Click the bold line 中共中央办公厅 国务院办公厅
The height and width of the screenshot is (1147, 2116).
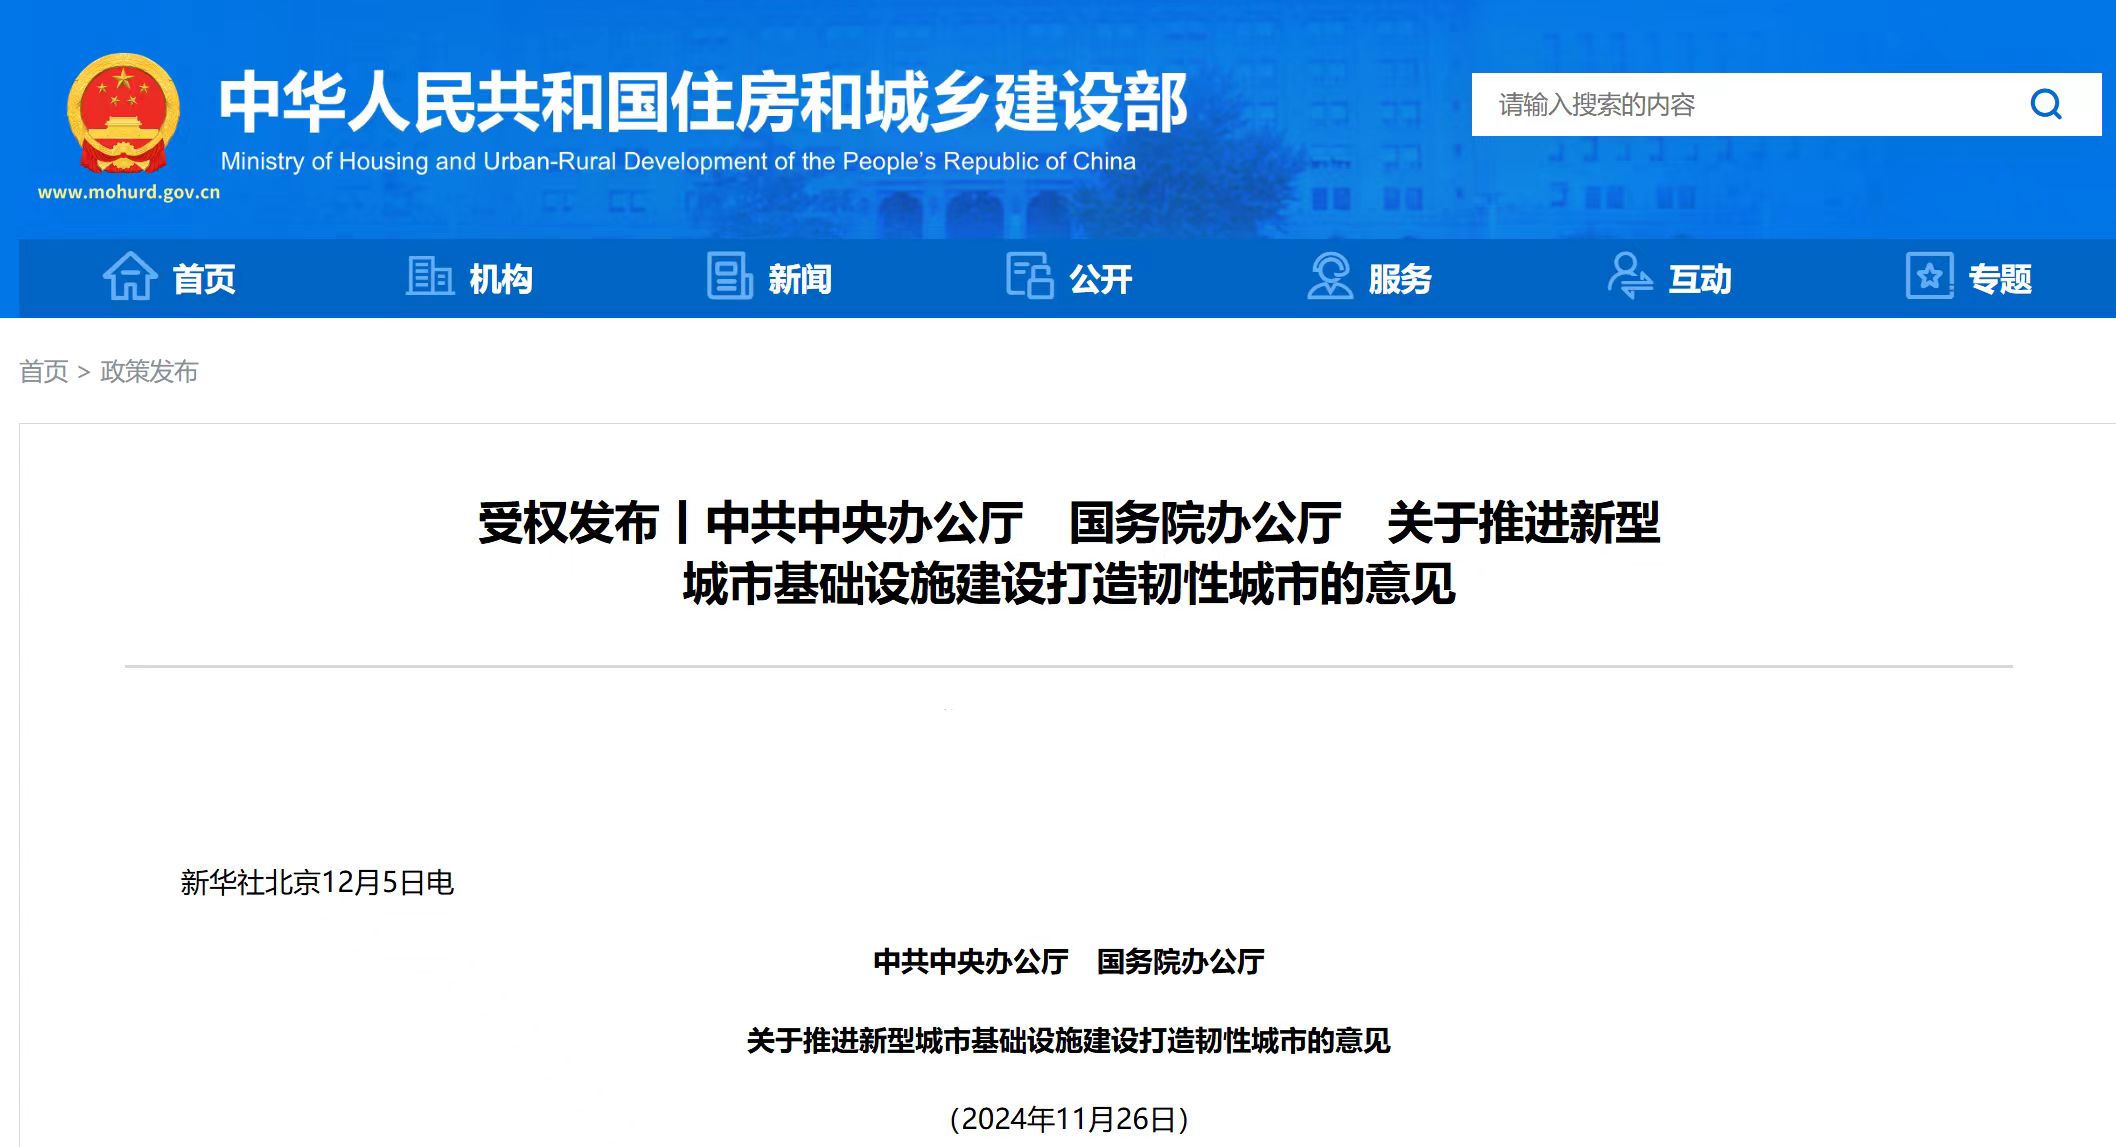[1068, 961]
